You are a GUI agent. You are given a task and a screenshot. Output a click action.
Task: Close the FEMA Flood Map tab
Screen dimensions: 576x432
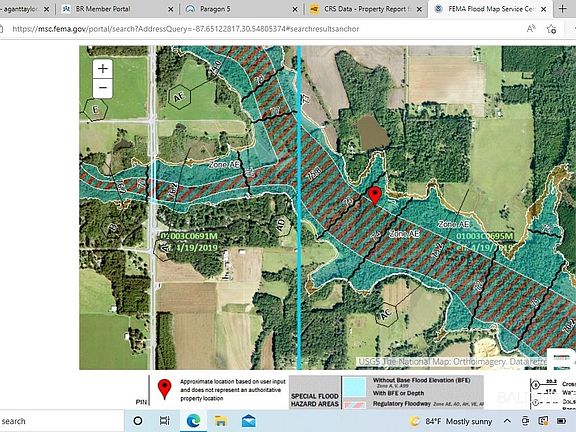[x=544, y=10]
